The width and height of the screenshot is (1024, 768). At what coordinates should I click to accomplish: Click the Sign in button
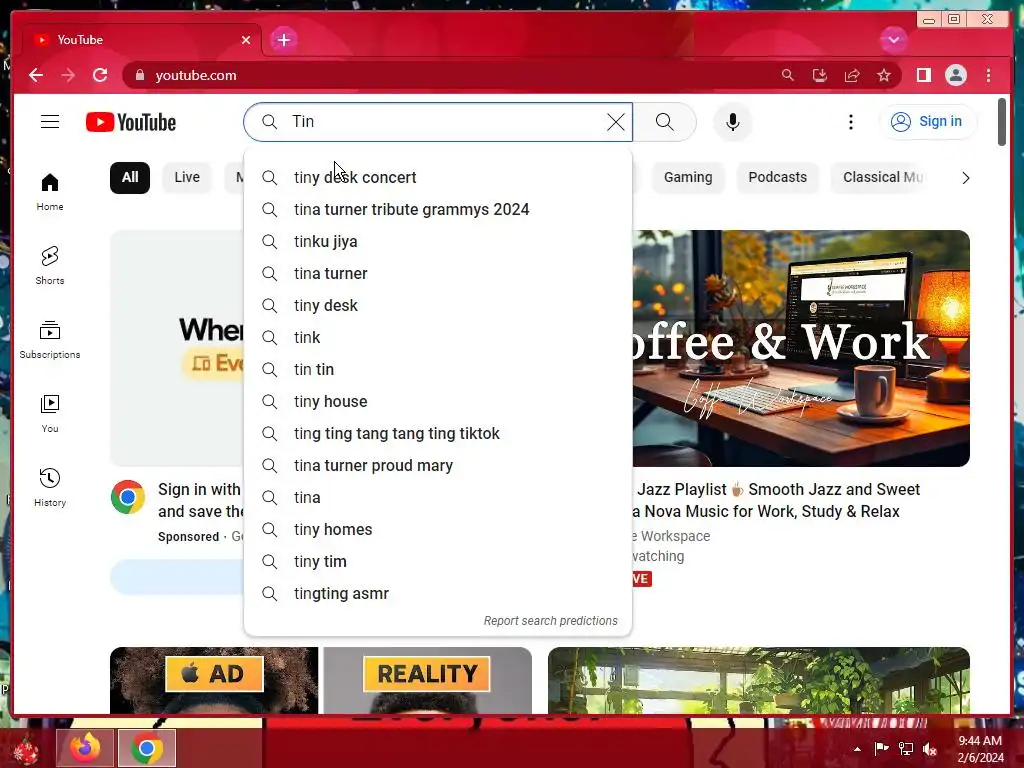928,121
